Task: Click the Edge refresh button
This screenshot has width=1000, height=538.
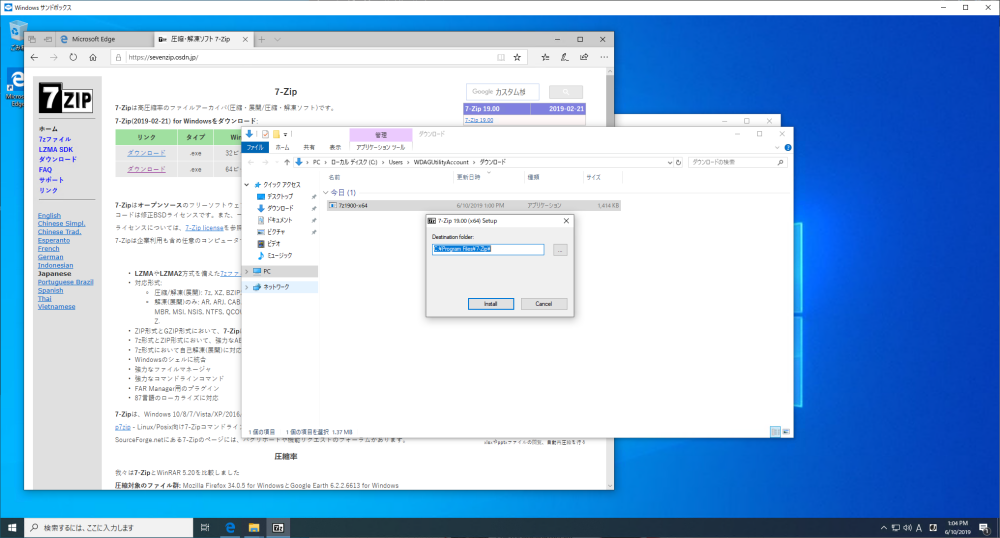Action: point(73,57)
